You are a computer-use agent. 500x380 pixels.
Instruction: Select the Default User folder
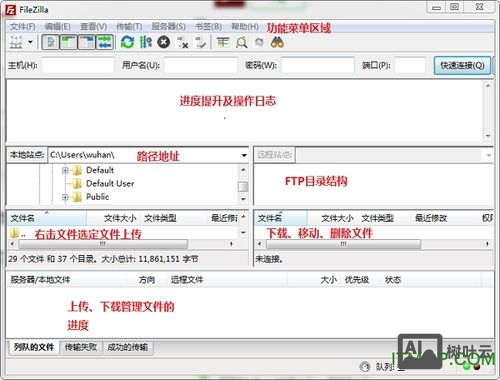click(x=110, y=184)
